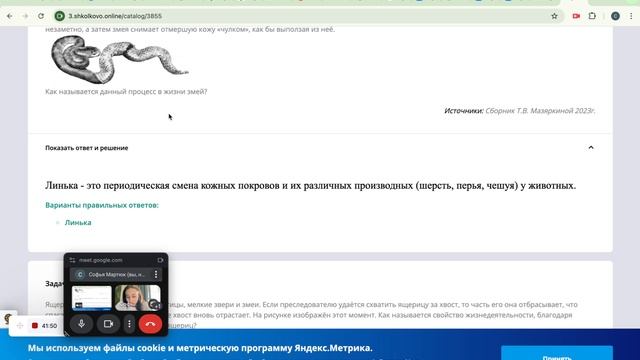The image size is (640, 360).
Task: Click the question 'Как называется данный процесс в жизни змей?'
Action: pos(126,91)
